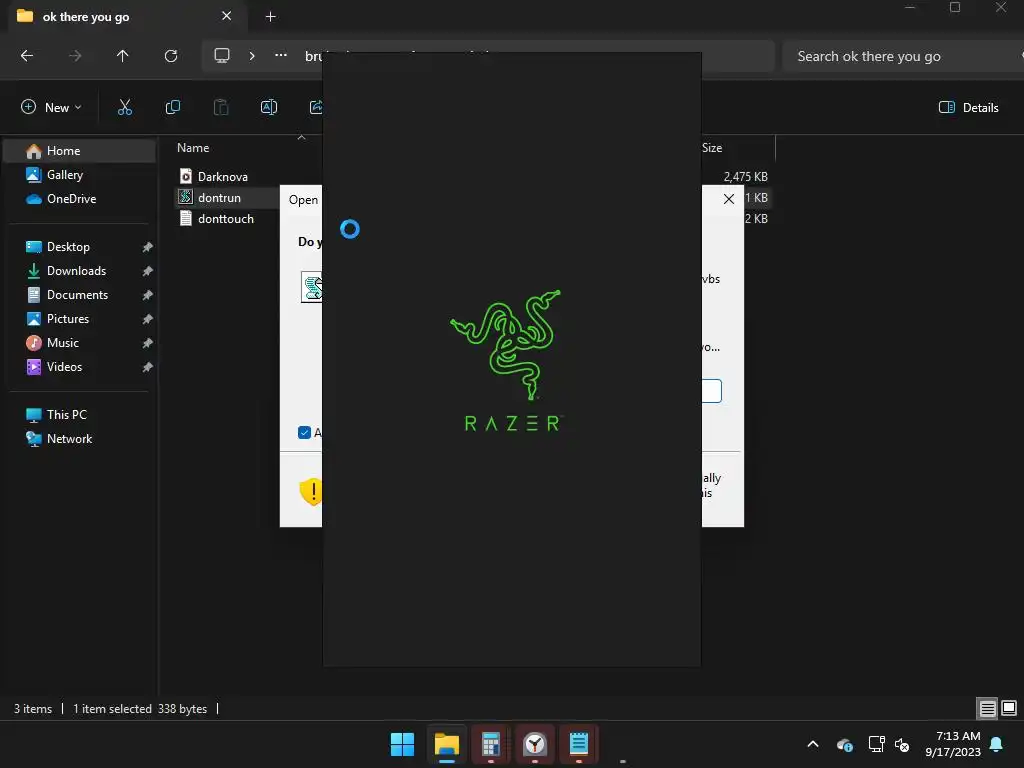Screen dimensions: 1024x768
Task: Switch to details list view icon
Action: point(987,708)
